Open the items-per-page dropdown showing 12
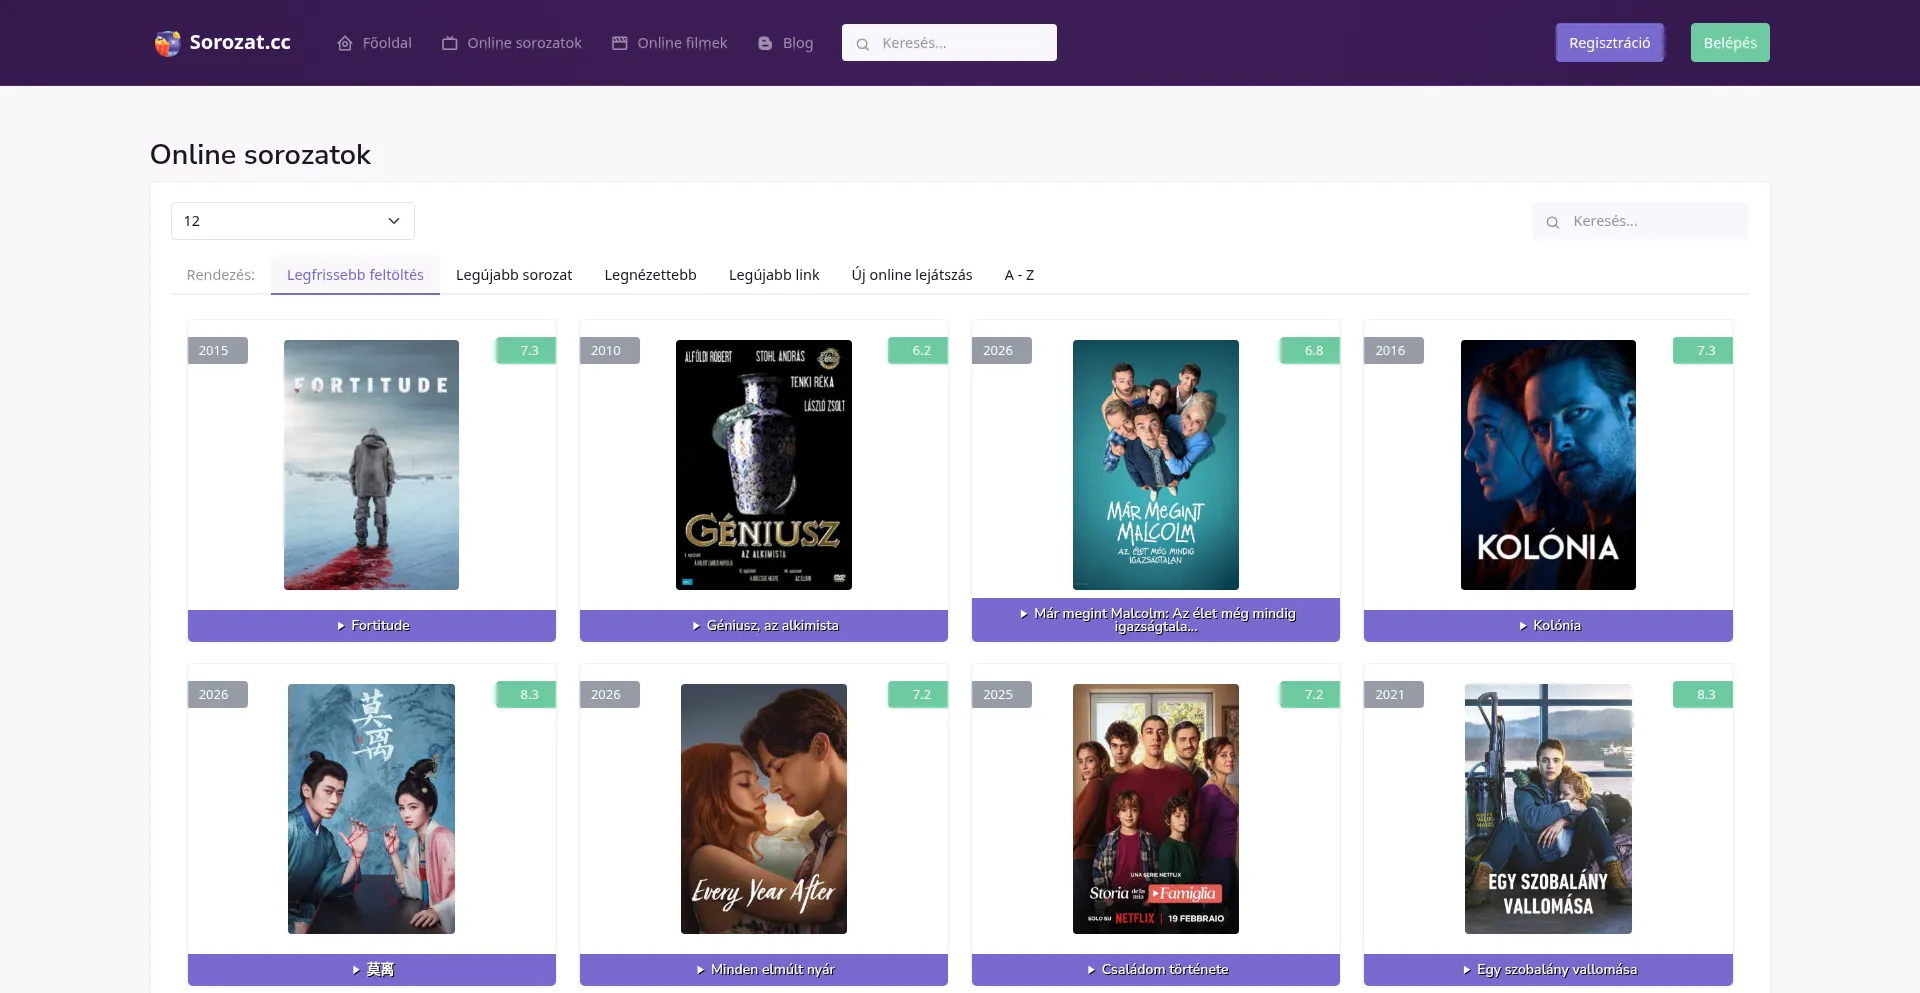The width and height of the screenshot is (1920, 993). click(293, 221)
